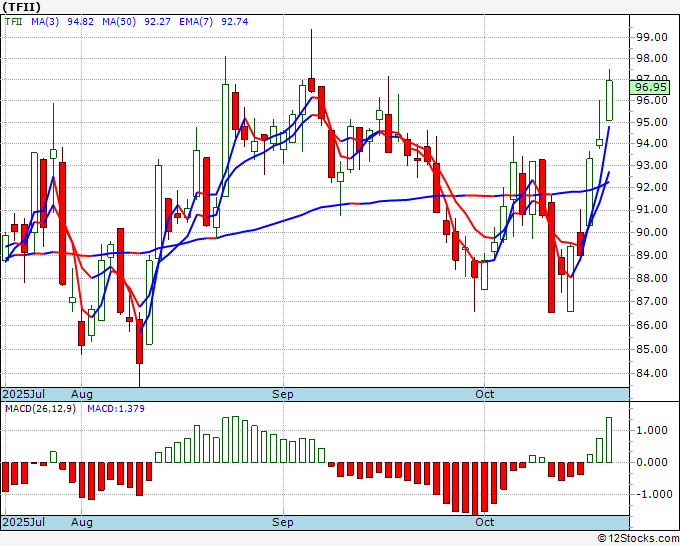Image resolution: width=680 pixels, height=546 pixels.
Task: Click 2025Jul on price chart date axis
Action: pyautogui.click(x=23, y=394)
